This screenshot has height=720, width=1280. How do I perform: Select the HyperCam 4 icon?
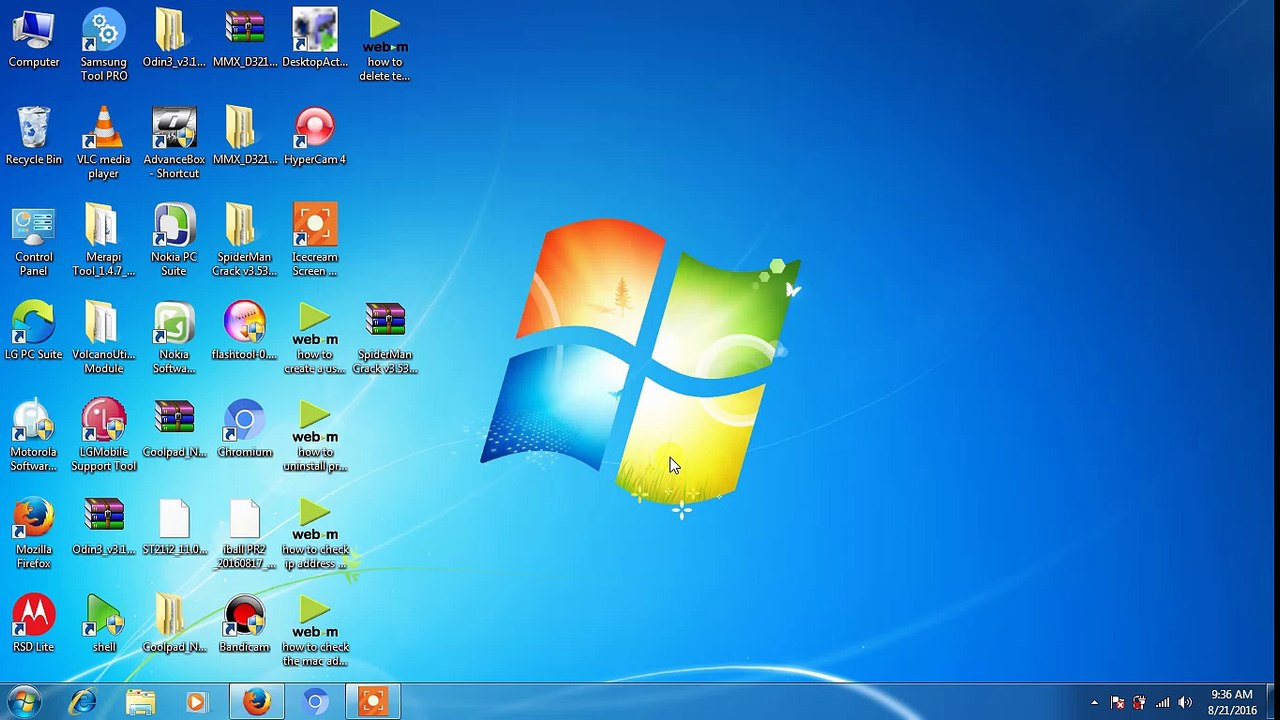tap(315, 137)
